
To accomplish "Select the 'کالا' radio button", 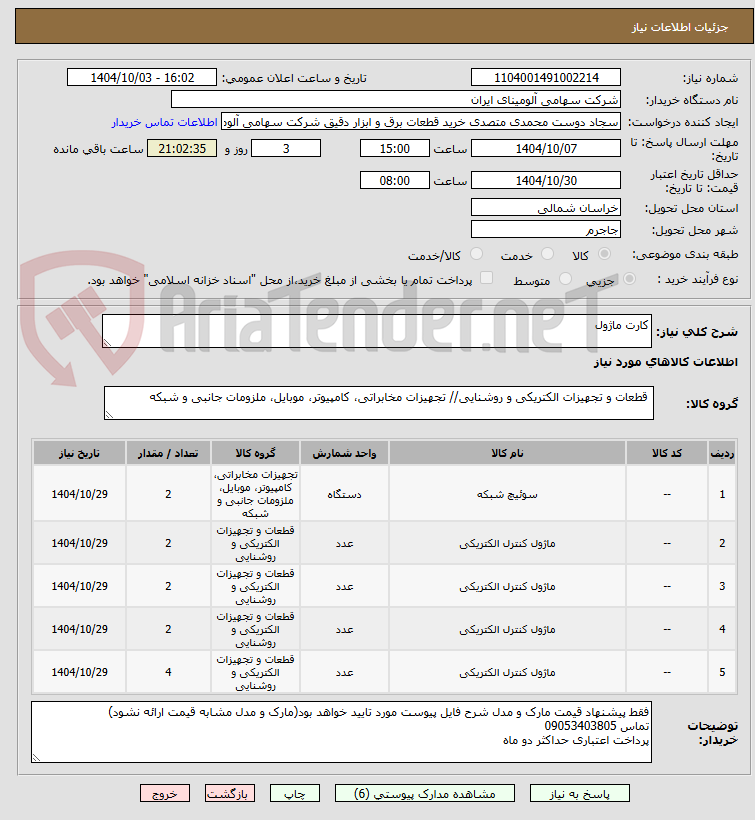I will pyautogui.click(x=604, y=254).
